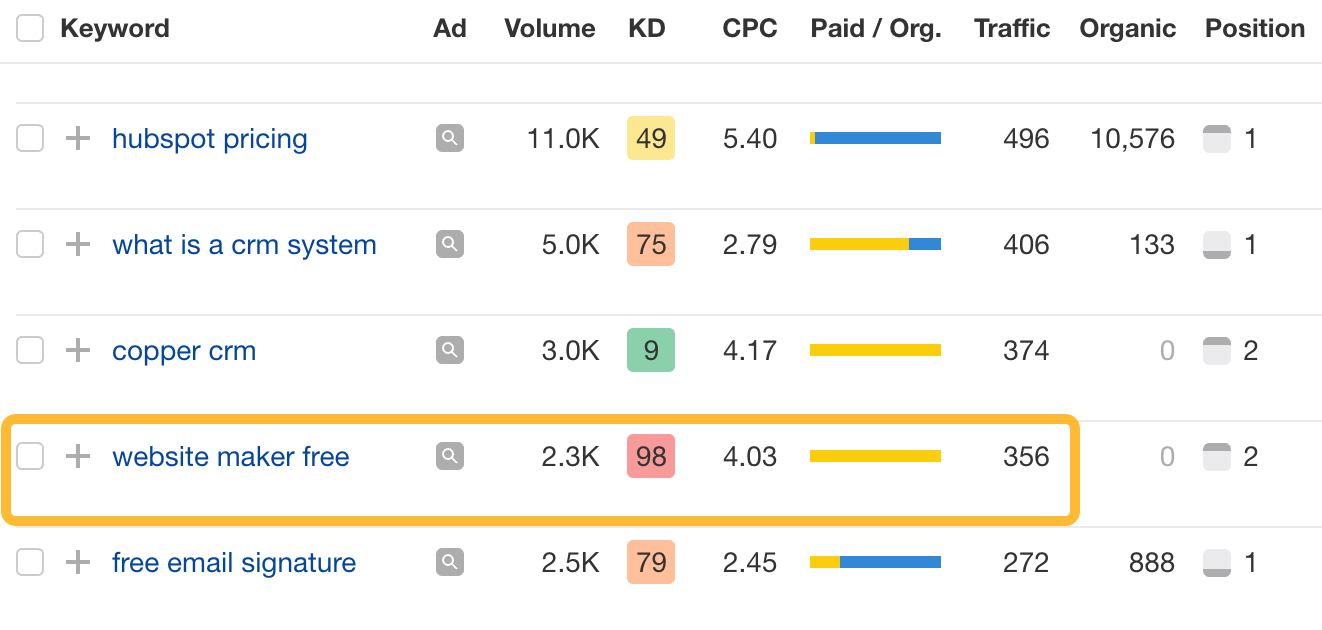Viewport: 1322px width, 630px height.
Task: Click the website maker free keyword link
Action: (231, 456)
